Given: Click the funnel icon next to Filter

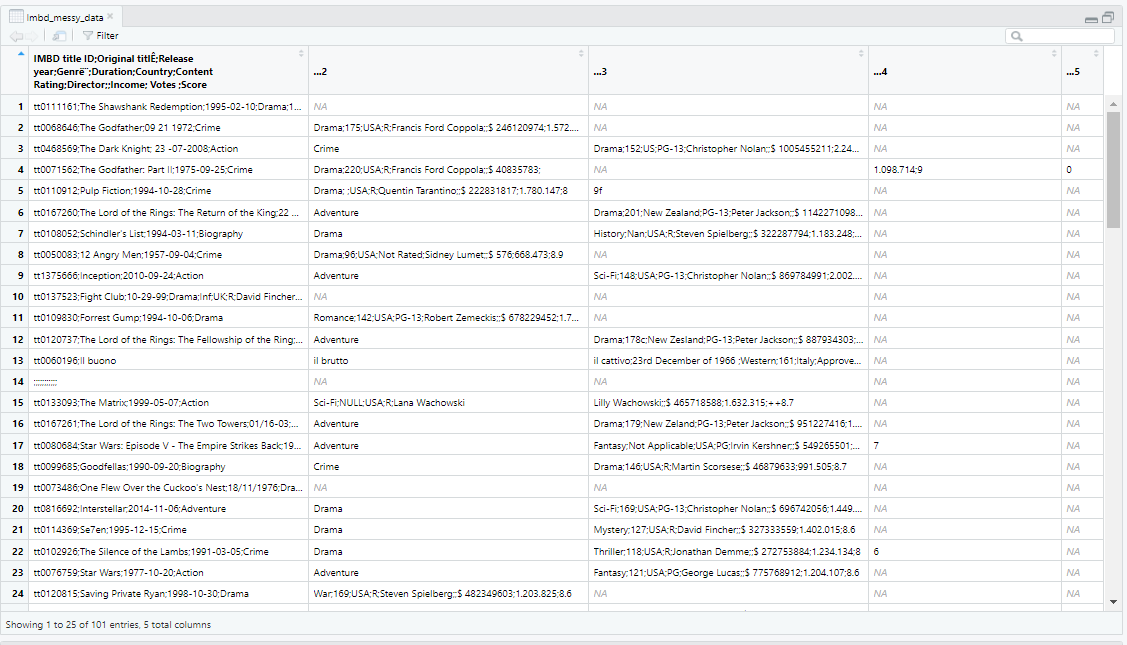Looking at the screenshot, I should tap(87, 35).
